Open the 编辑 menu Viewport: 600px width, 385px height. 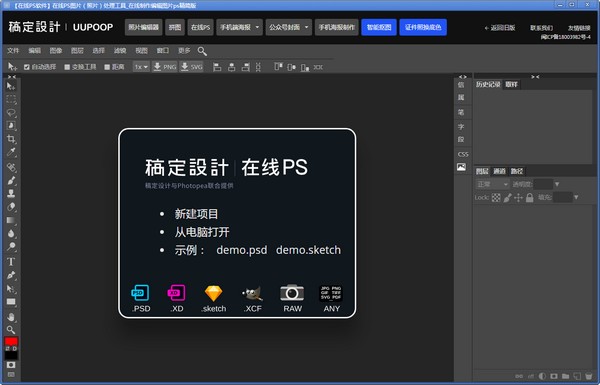tap(34, 51)
